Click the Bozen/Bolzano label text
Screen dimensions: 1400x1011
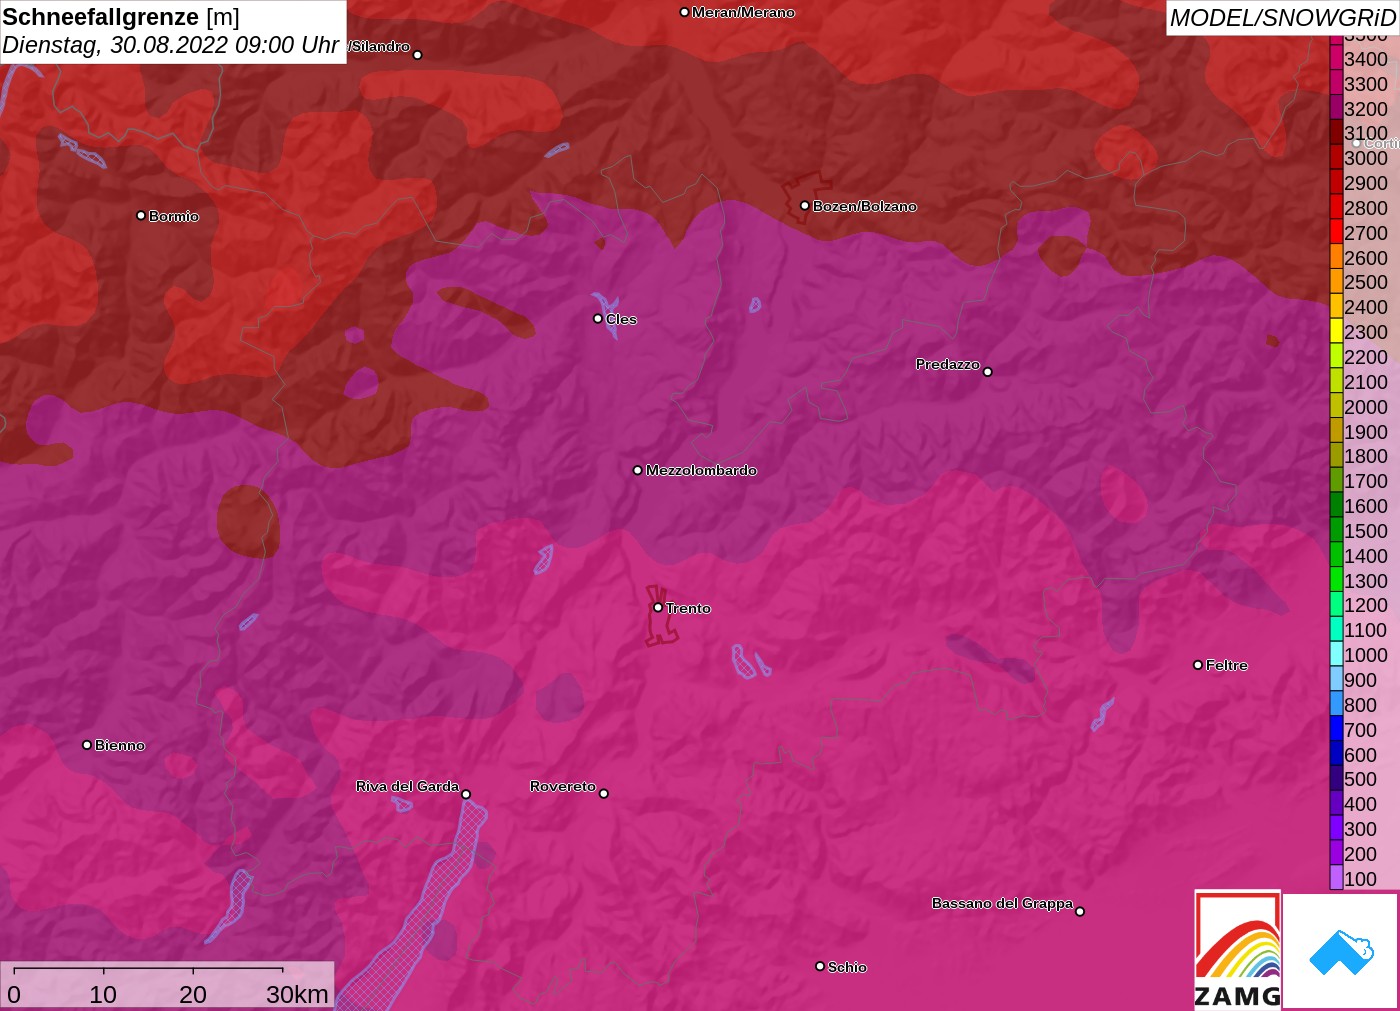pyautogui.click(x=864, y=206)
